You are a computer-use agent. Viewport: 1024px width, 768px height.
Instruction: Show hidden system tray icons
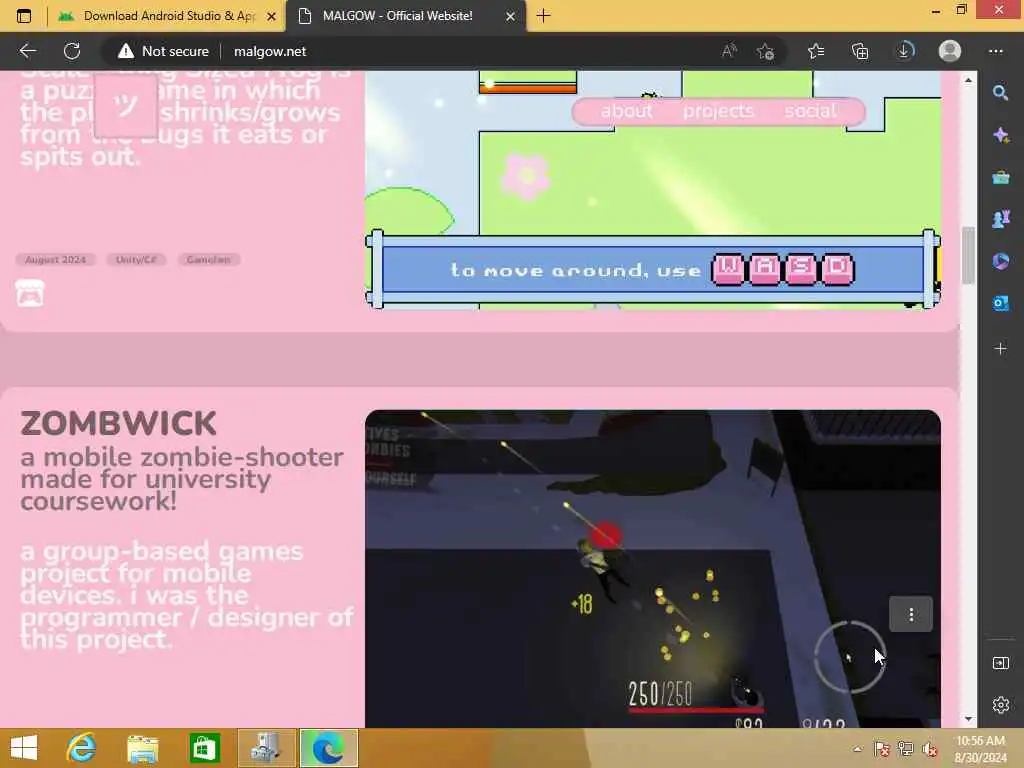coord(857,748)
